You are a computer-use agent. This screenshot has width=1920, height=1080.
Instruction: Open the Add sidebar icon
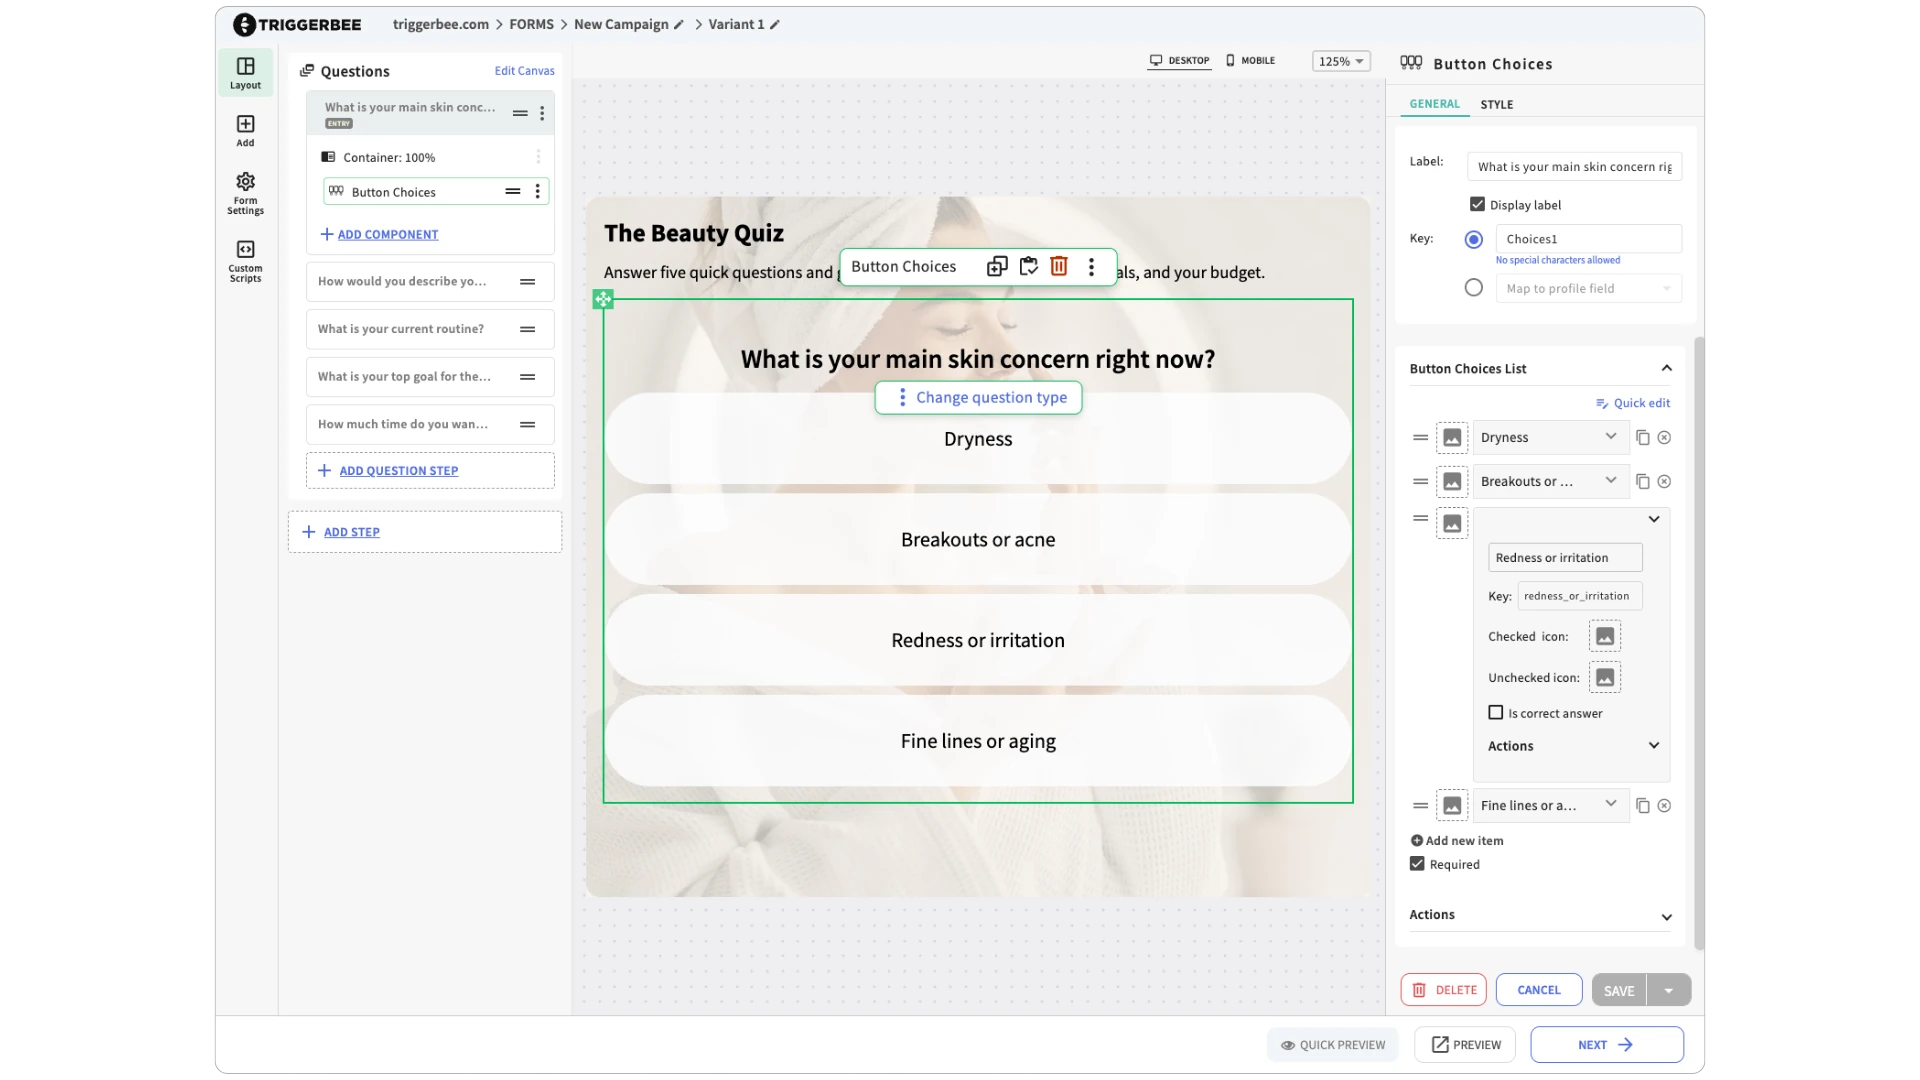(x=245, y=130)
